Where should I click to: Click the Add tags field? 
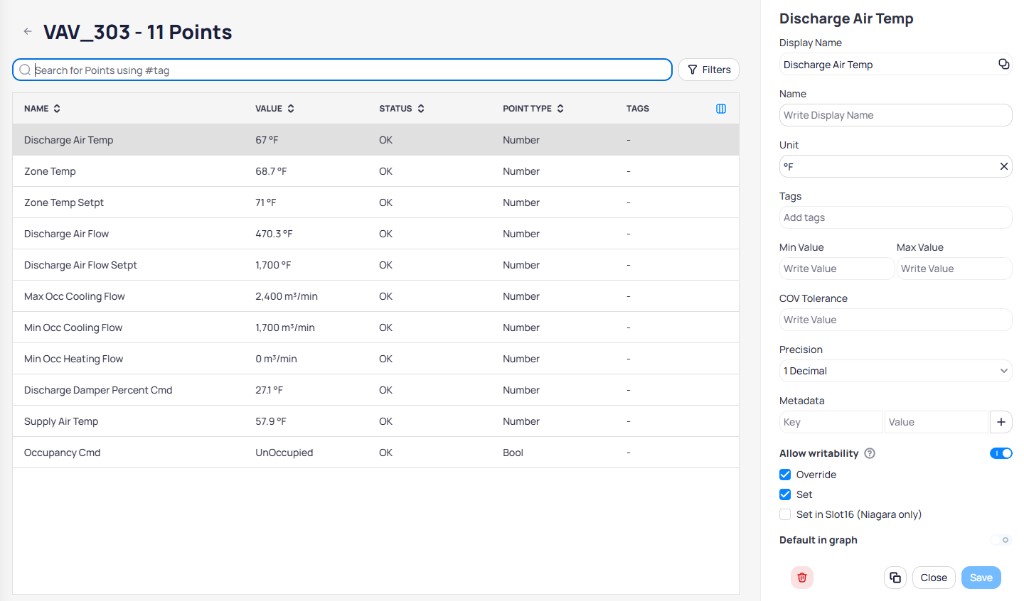tap(895, 218)
